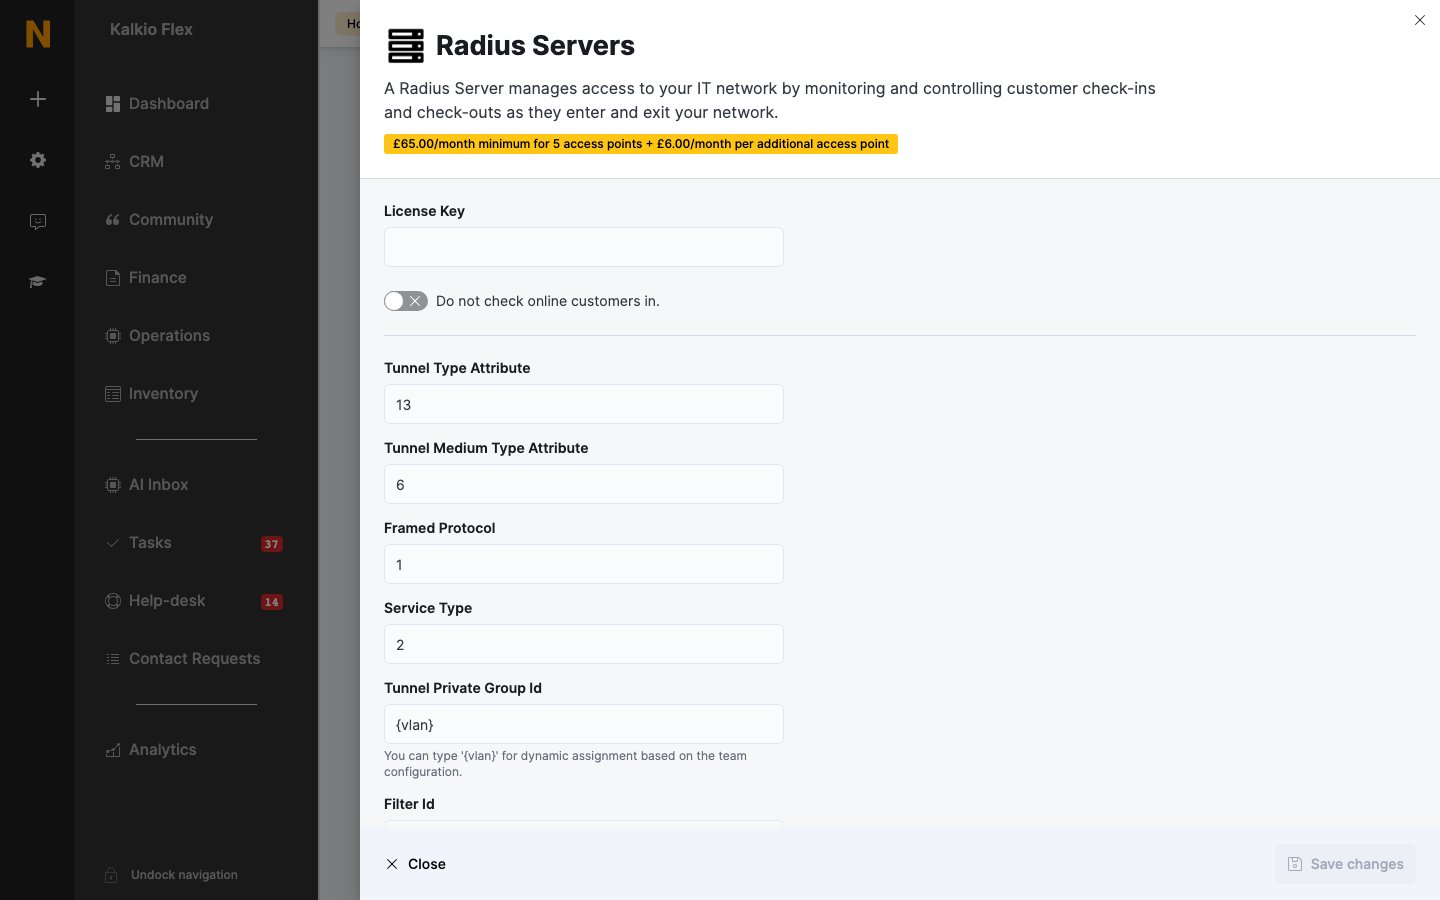This screenshot has width=1440, height=900.
Task: Click the '{vlan}' dynamic assignment hint text
Action: pos(566,764)
